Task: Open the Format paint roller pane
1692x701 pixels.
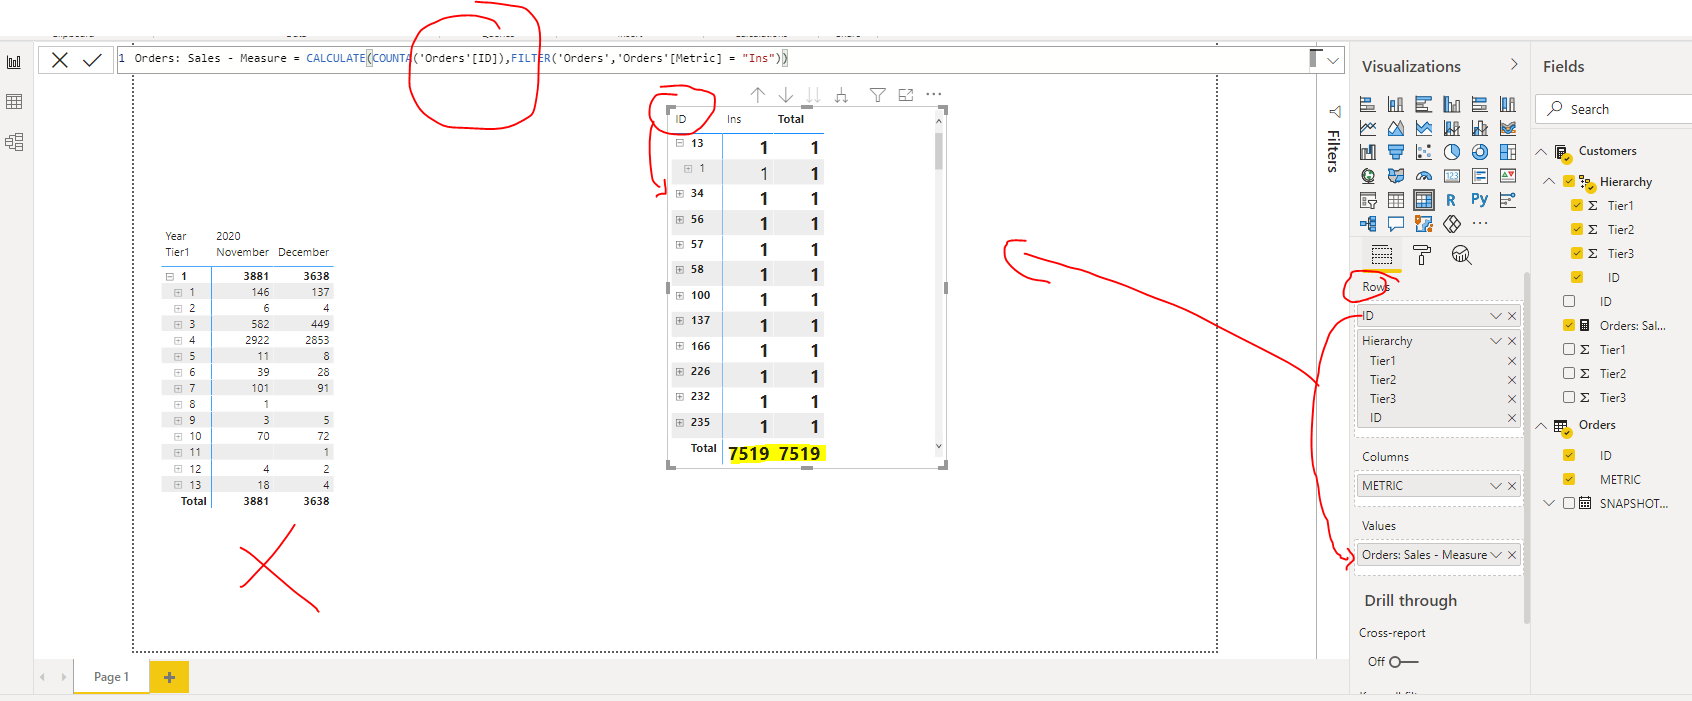Action: tap(1422, 255)
